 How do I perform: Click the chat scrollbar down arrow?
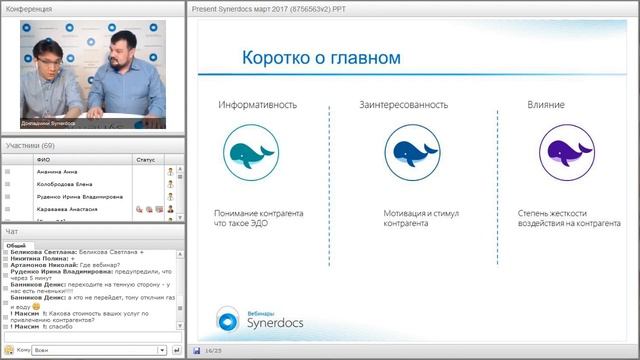pos(180,326)
